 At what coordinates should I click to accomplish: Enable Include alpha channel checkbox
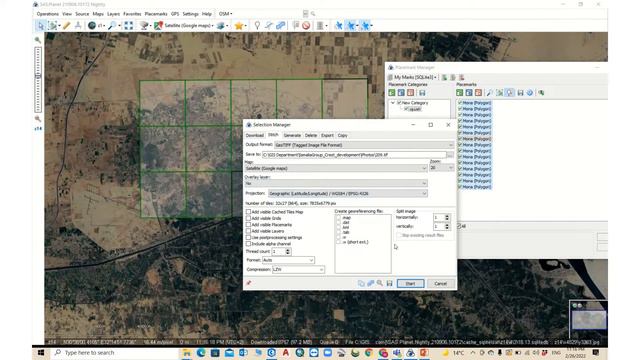tap(248, 244)
